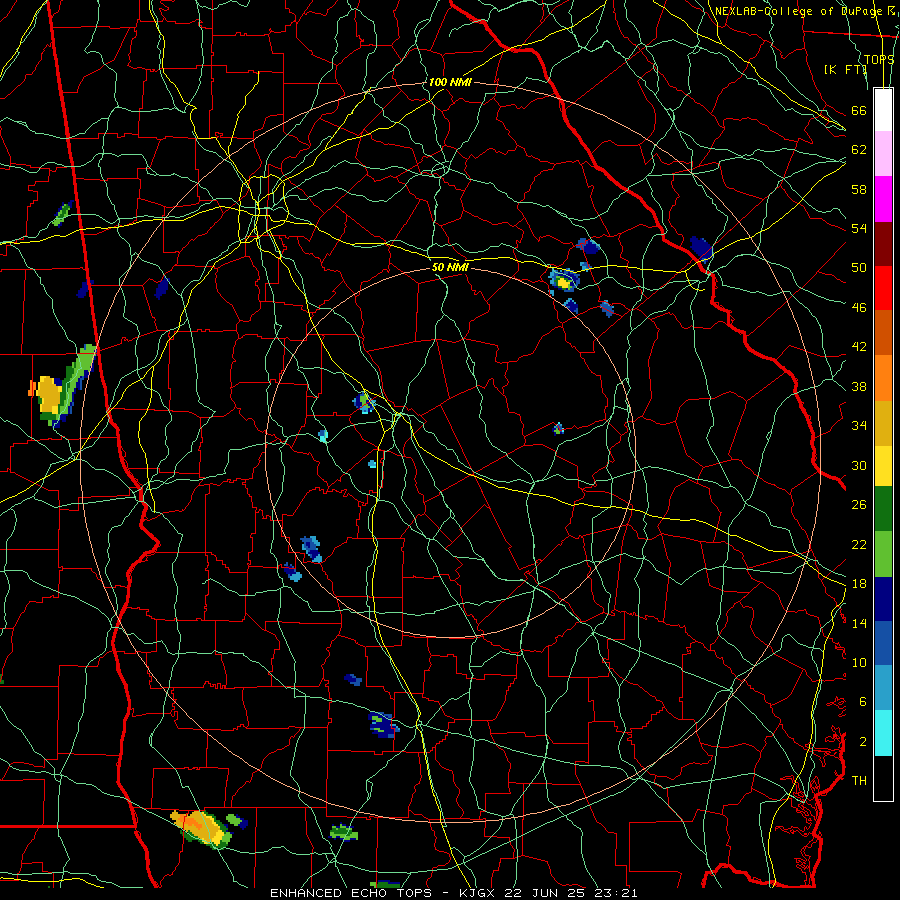Click the "22" legend value
This screenshot has height=900, width=900.
point(859,544)
